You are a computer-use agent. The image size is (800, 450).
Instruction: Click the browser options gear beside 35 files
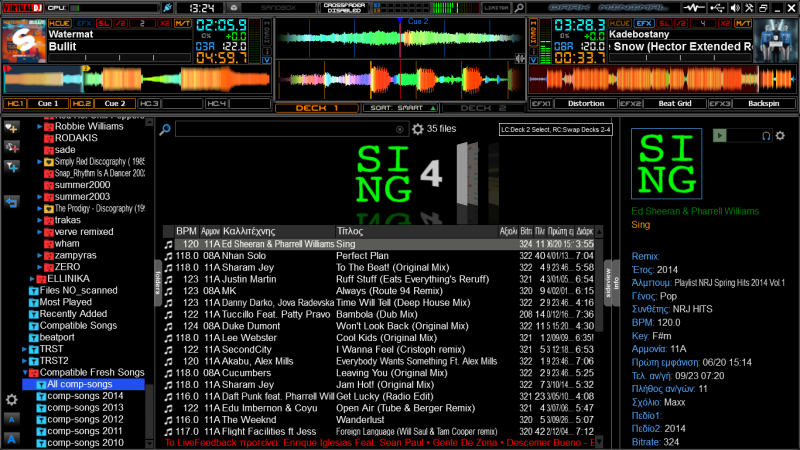click(417, 129)
